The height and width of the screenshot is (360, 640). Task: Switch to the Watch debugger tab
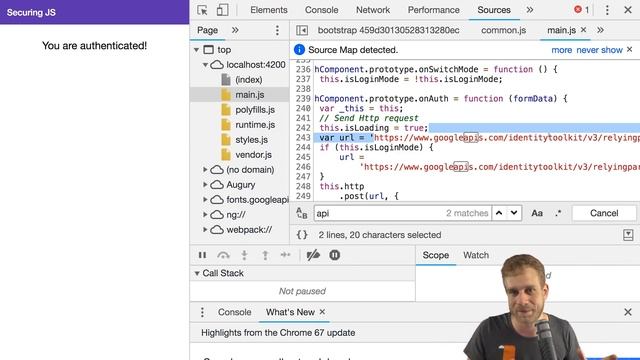coord(476,255)
